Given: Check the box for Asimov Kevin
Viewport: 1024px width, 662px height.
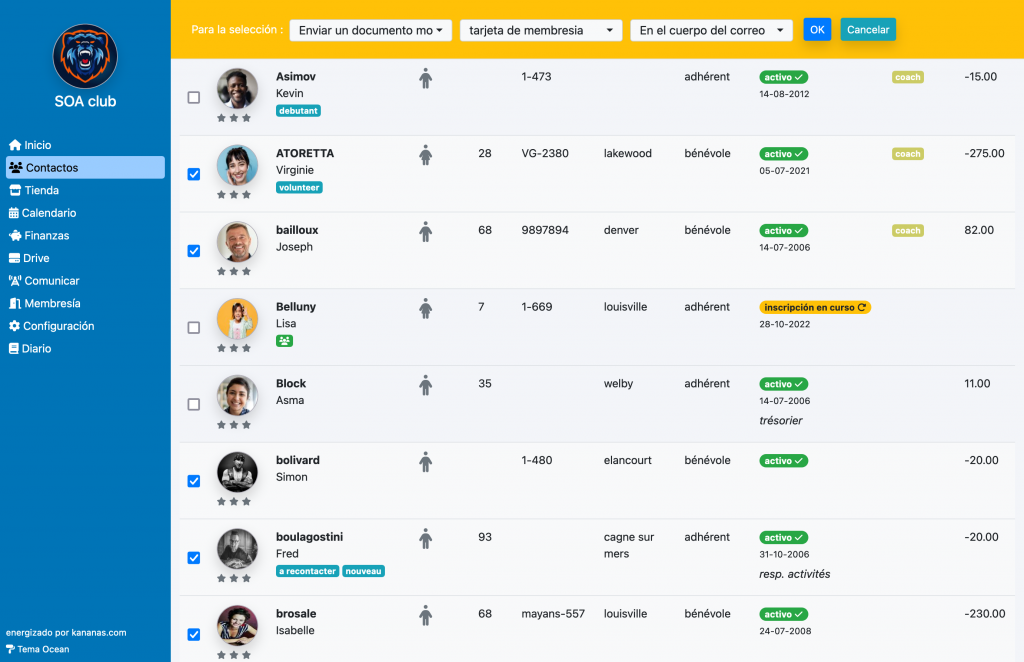Looking at the screenshot, I should (194, 97).
